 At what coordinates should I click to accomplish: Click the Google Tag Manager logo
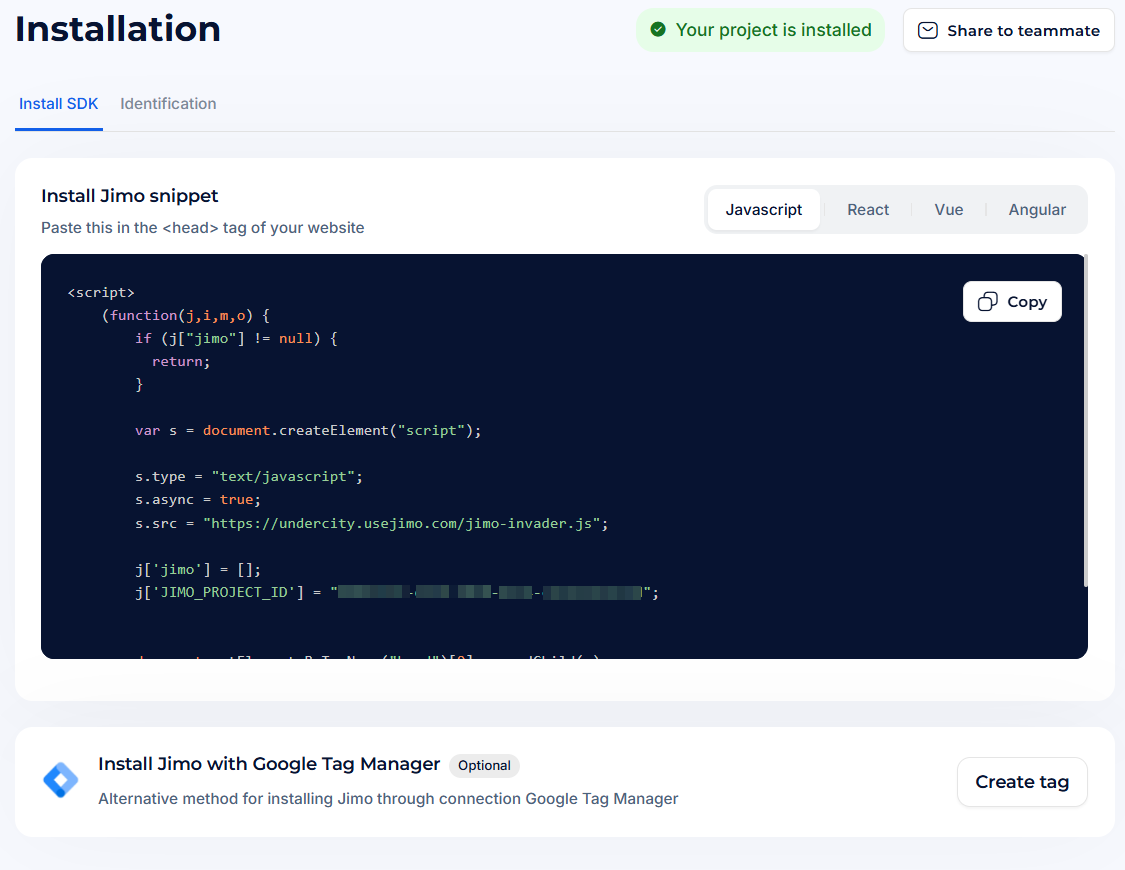click(x=60, y=780)
